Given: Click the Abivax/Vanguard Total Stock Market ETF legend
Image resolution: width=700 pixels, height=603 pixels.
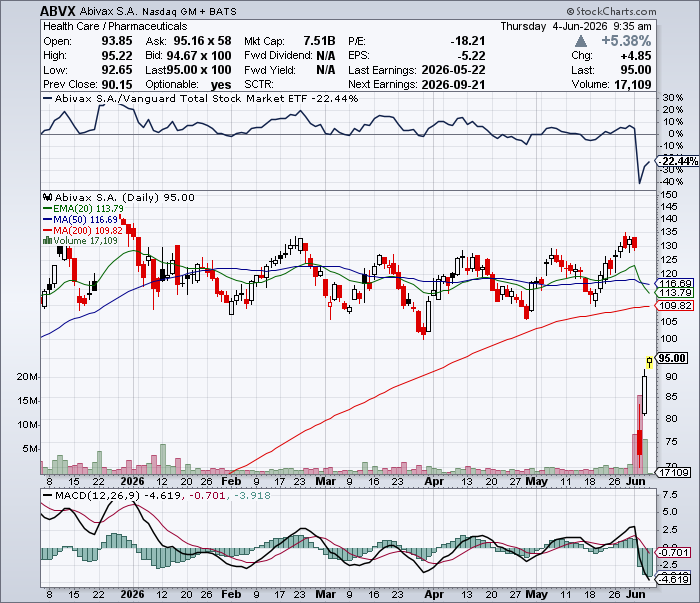Looking at the screenshot, I should click(x=200, y=99).
